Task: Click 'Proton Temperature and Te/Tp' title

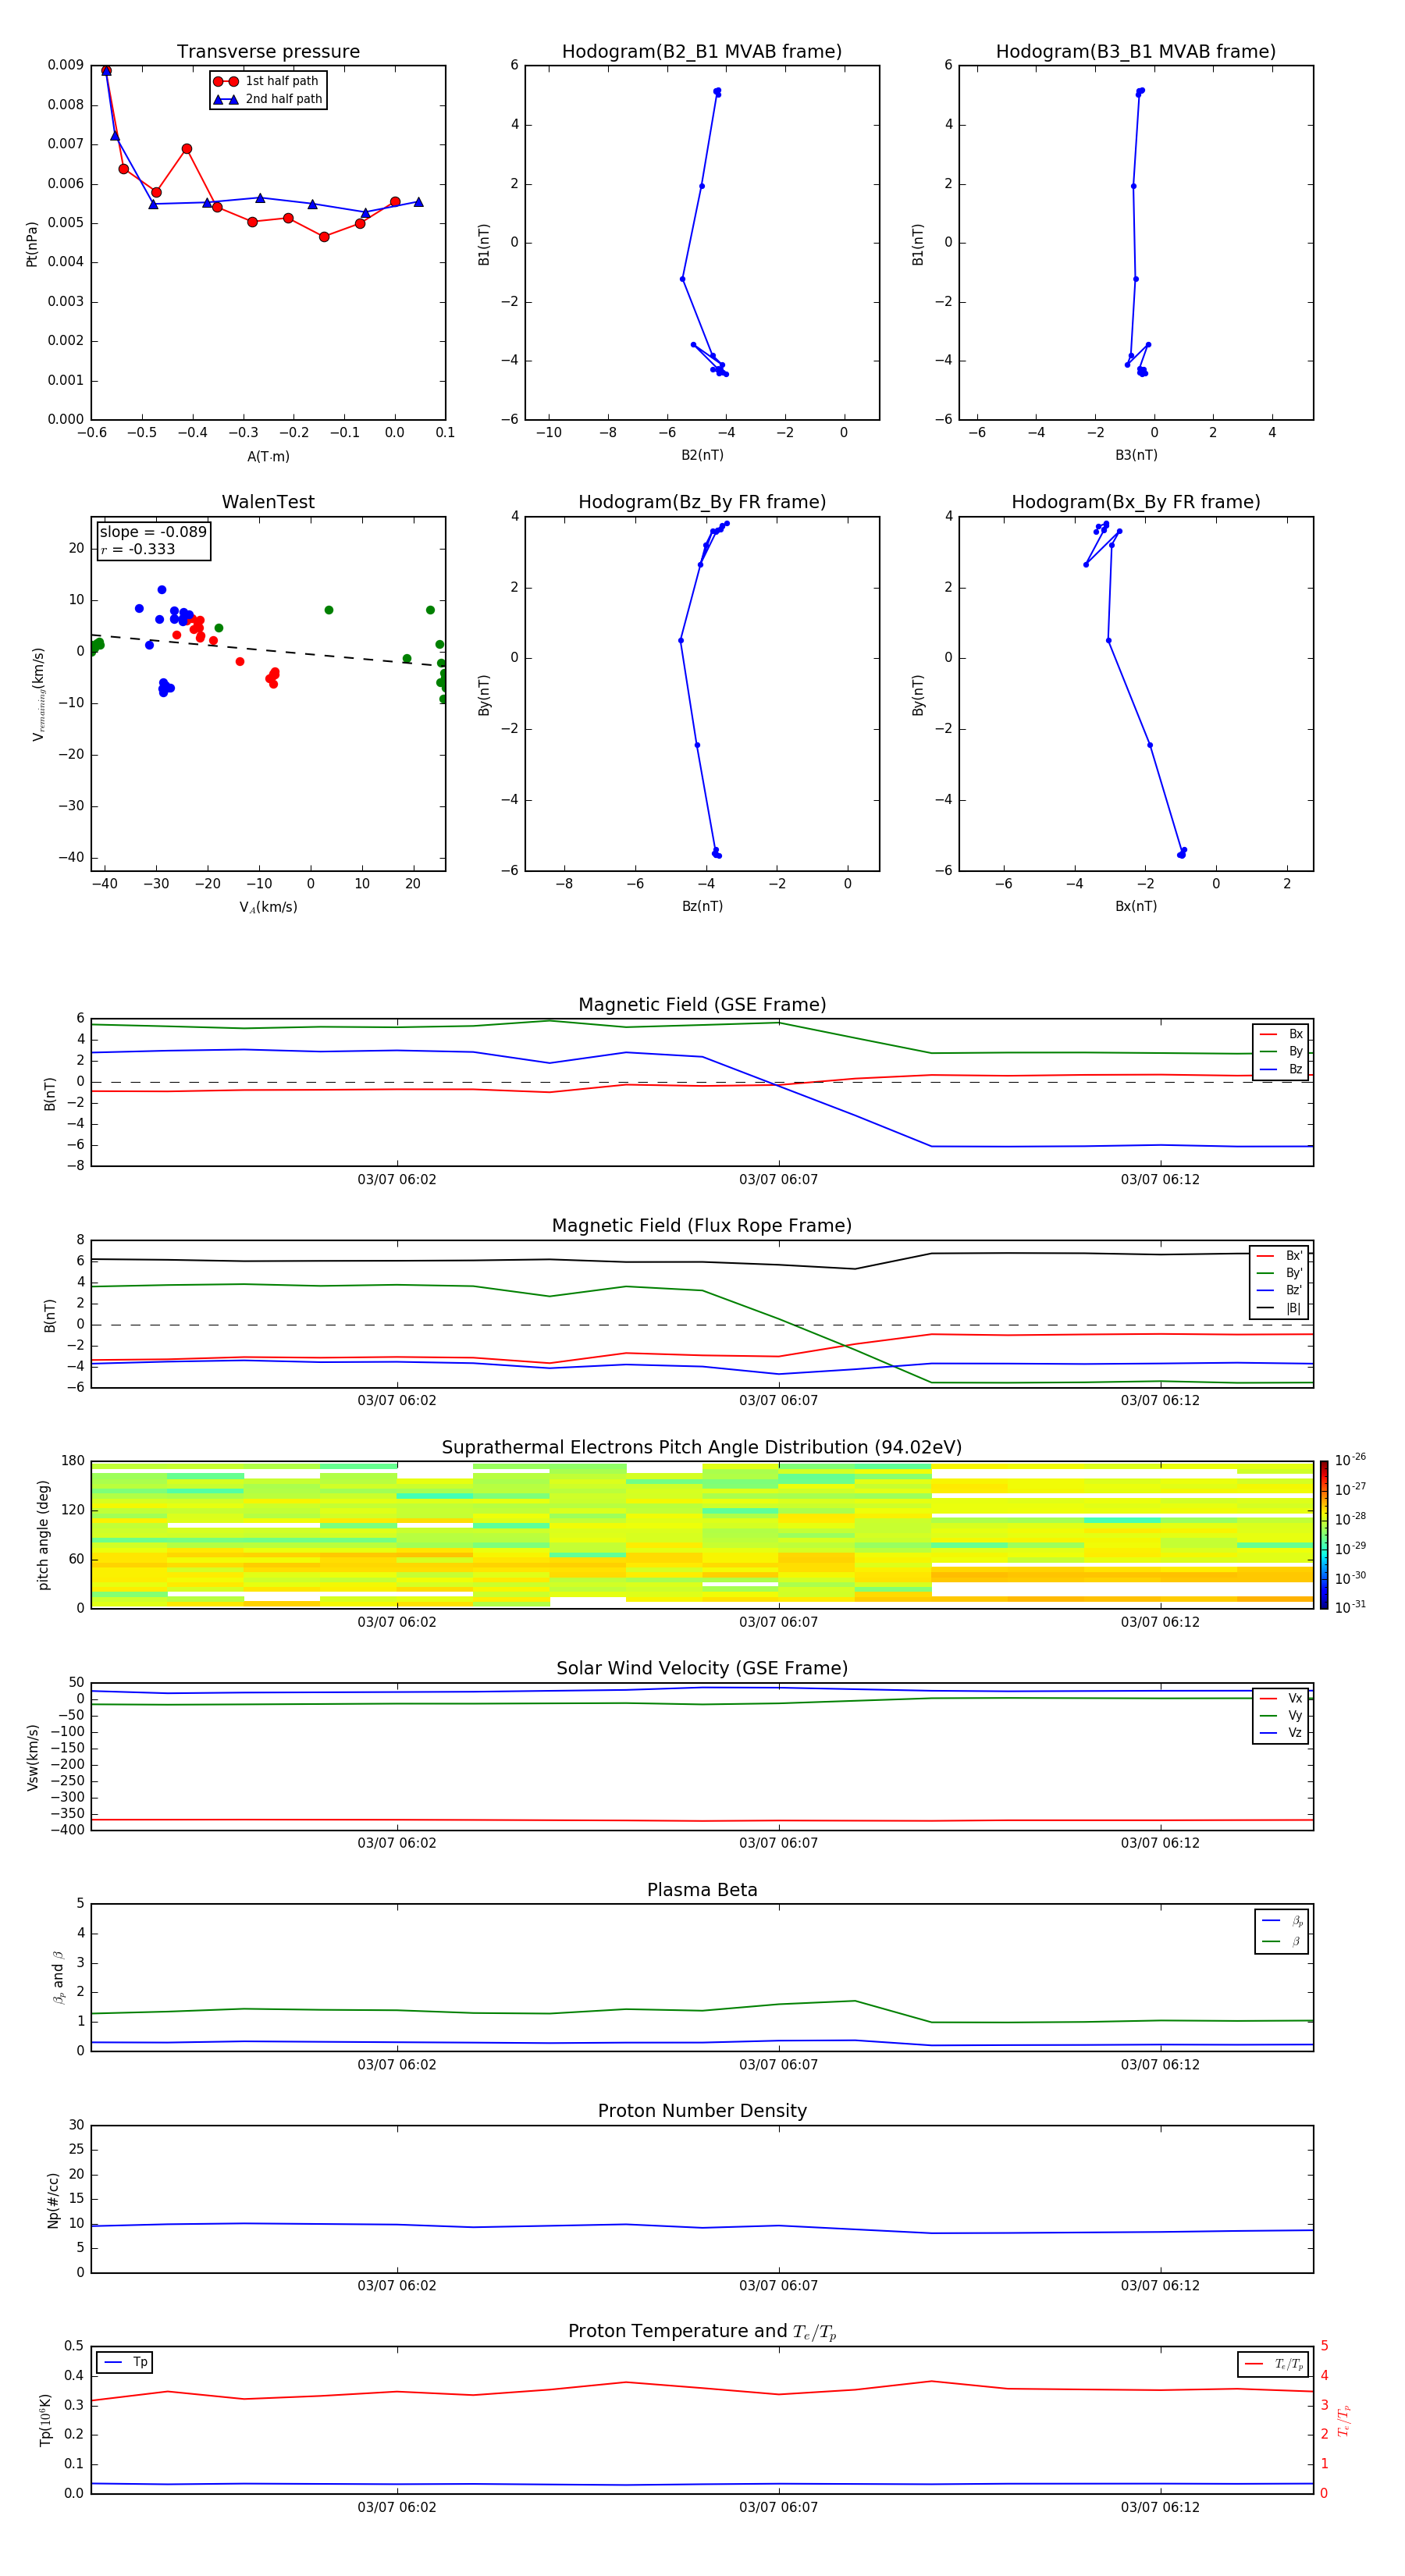Action: point(702,2332)
